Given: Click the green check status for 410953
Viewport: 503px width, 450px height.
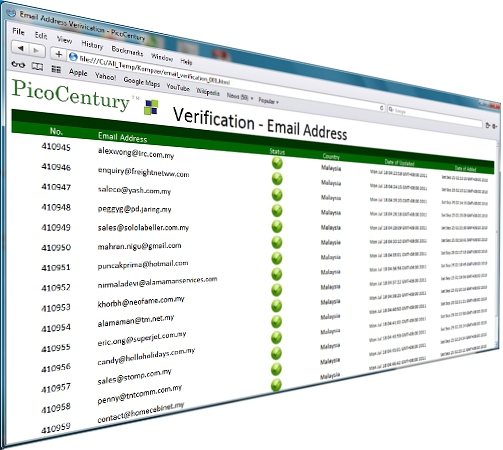Looking at the screenshot, I should click(x=277, y=290).
